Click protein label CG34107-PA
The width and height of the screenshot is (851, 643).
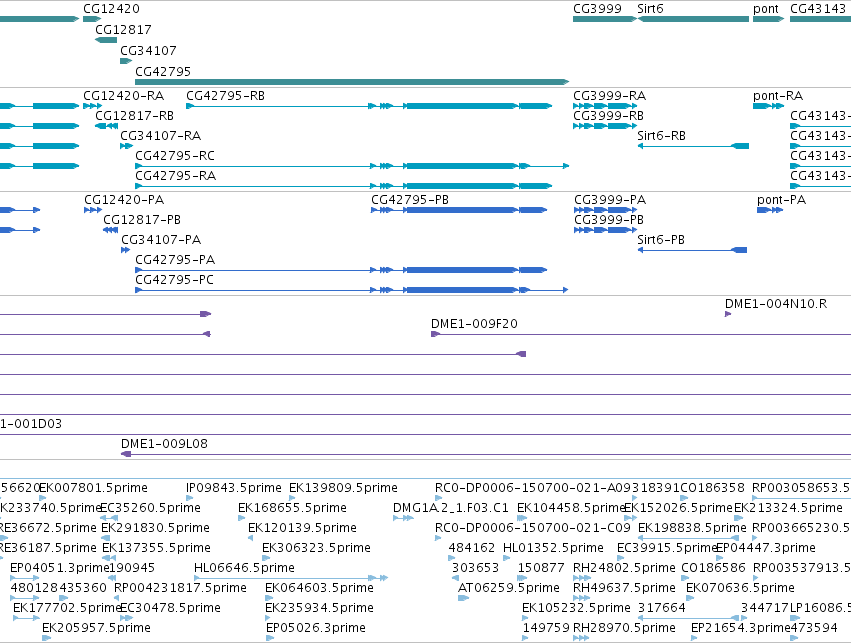(x=161, y=240)
